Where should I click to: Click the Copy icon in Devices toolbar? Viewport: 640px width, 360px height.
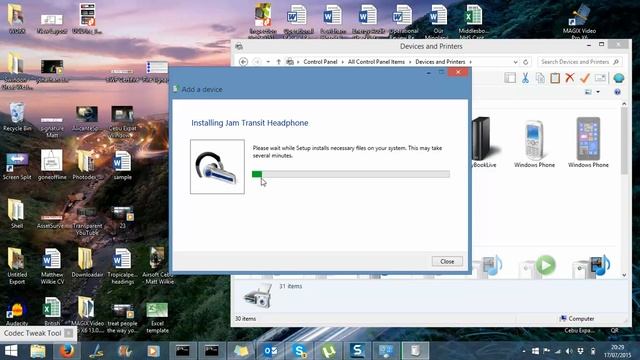click(x=540, y=78)
